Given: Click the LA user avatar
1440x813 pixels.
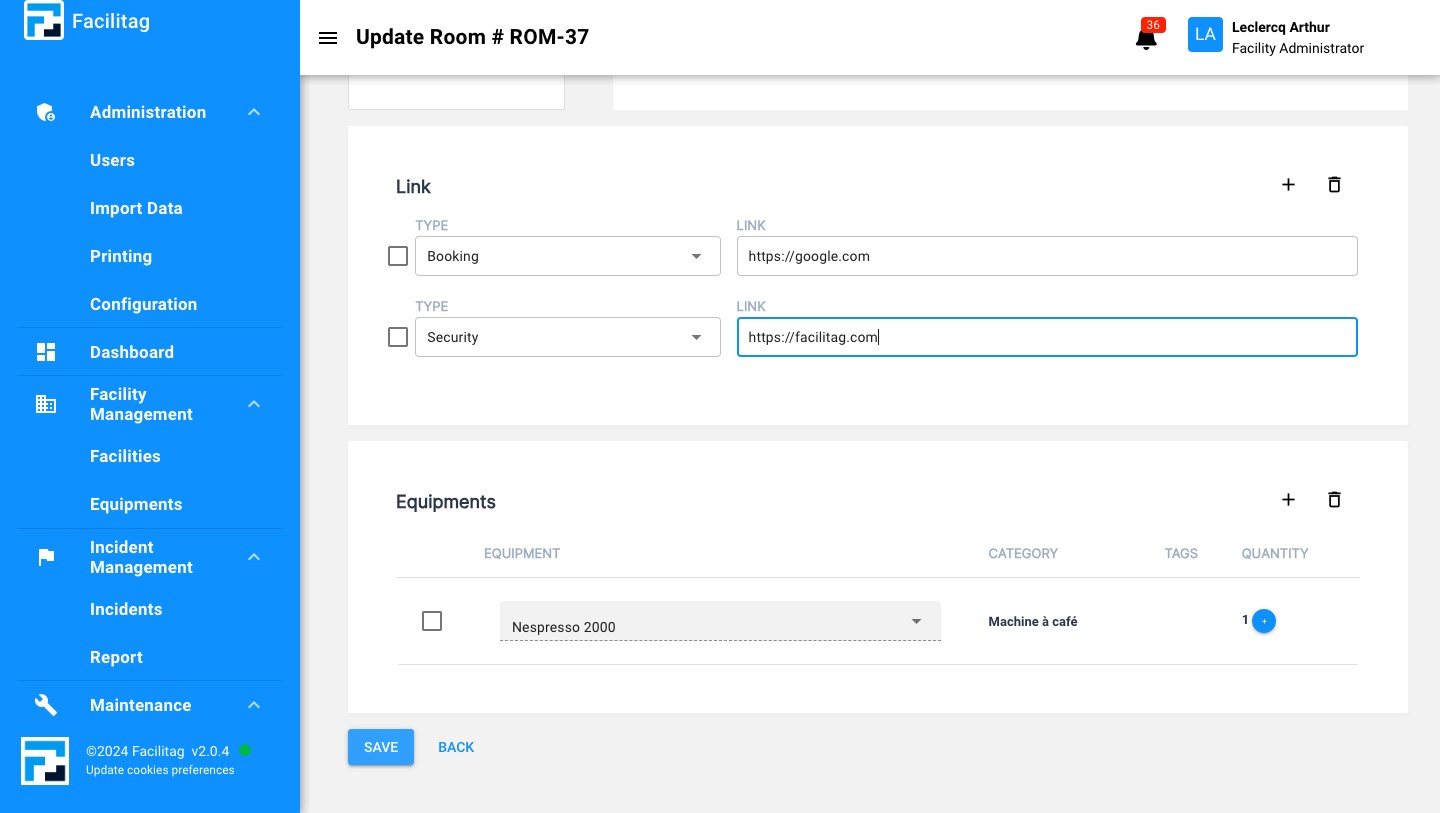Looking at the screenshot, I should (1205, 35).
